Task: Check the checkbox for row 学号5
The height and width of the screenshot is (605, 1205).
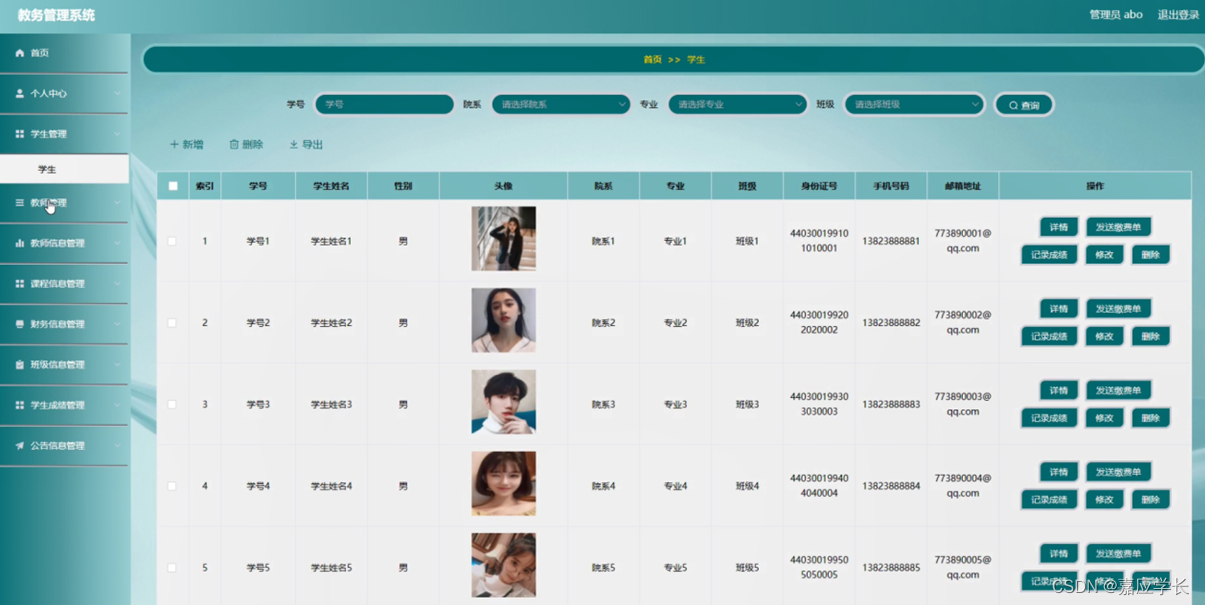Action: click(x=172, y=567)
